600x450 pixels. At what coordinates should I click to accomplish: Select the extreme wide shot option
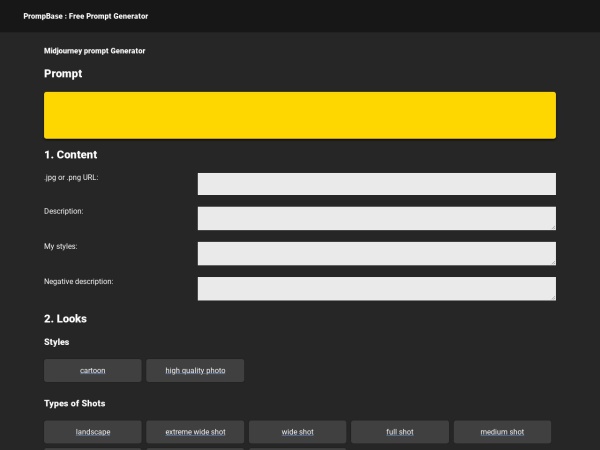(195, 432)
